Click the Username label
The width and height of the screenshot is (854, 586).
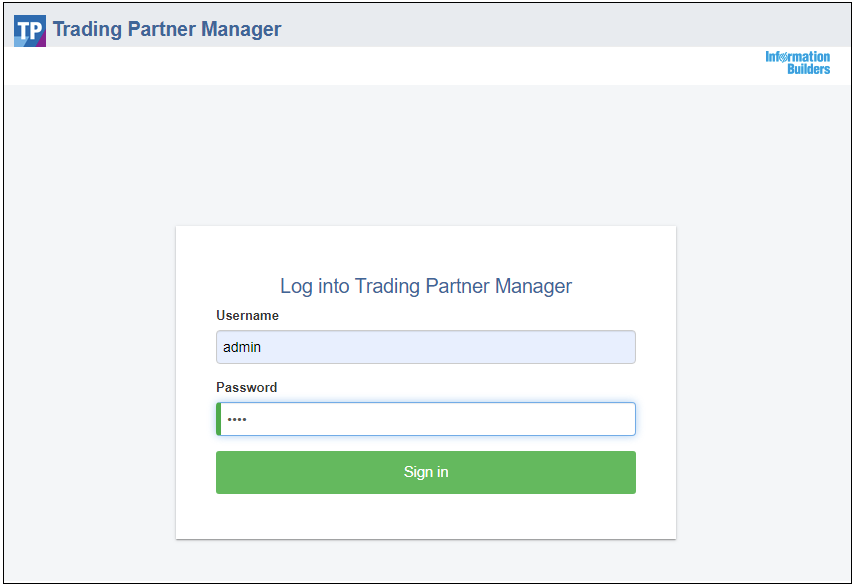(247, 315)
